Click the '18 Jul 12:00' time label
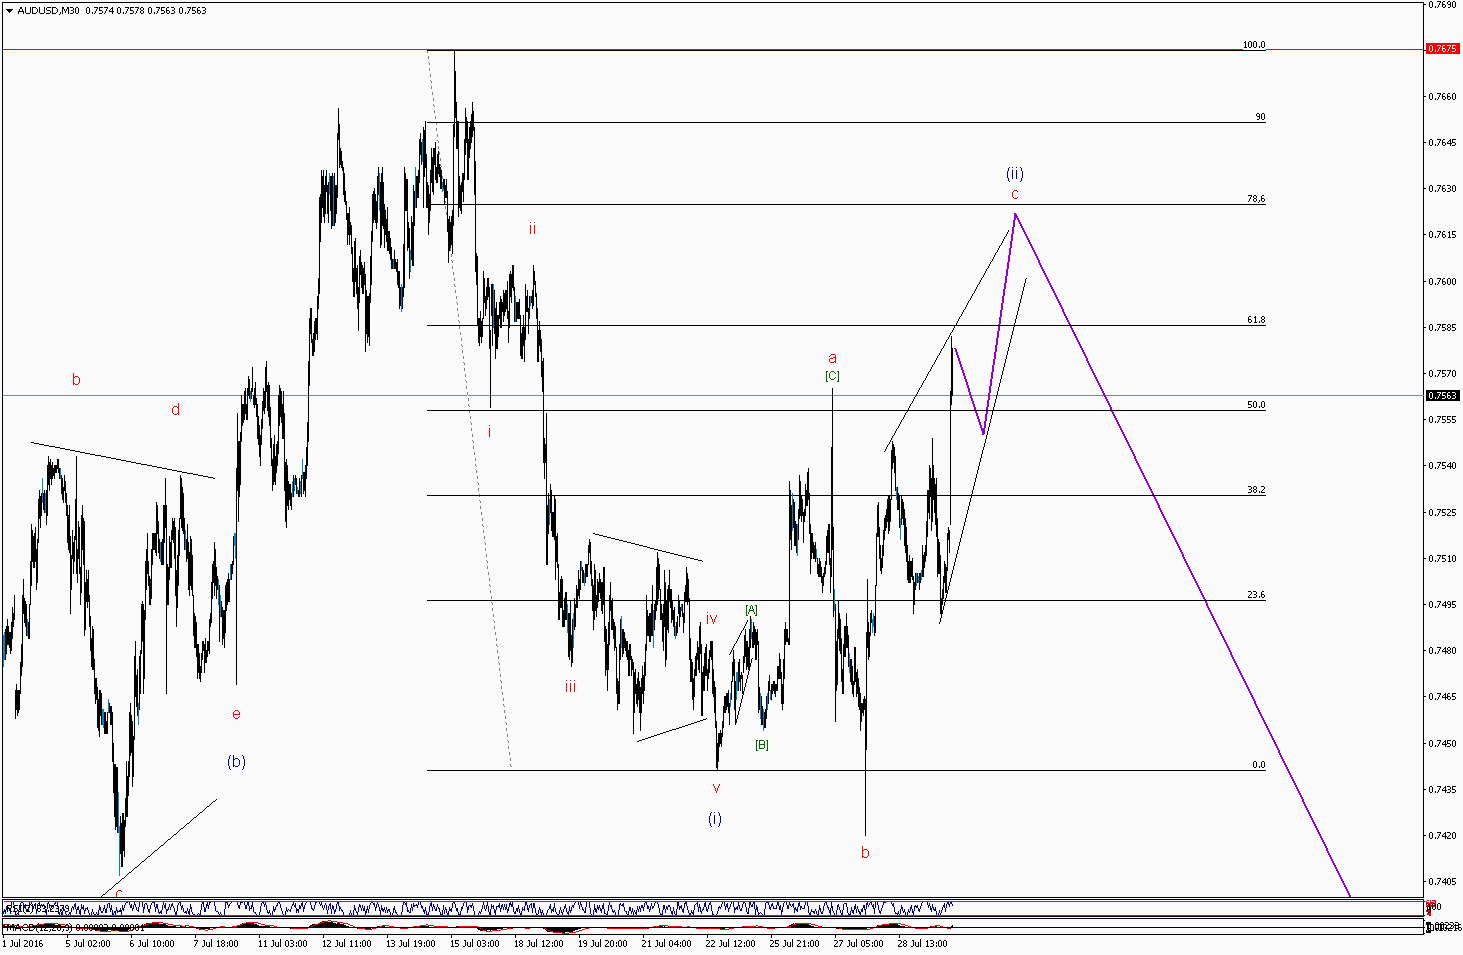 pos(539,943)
